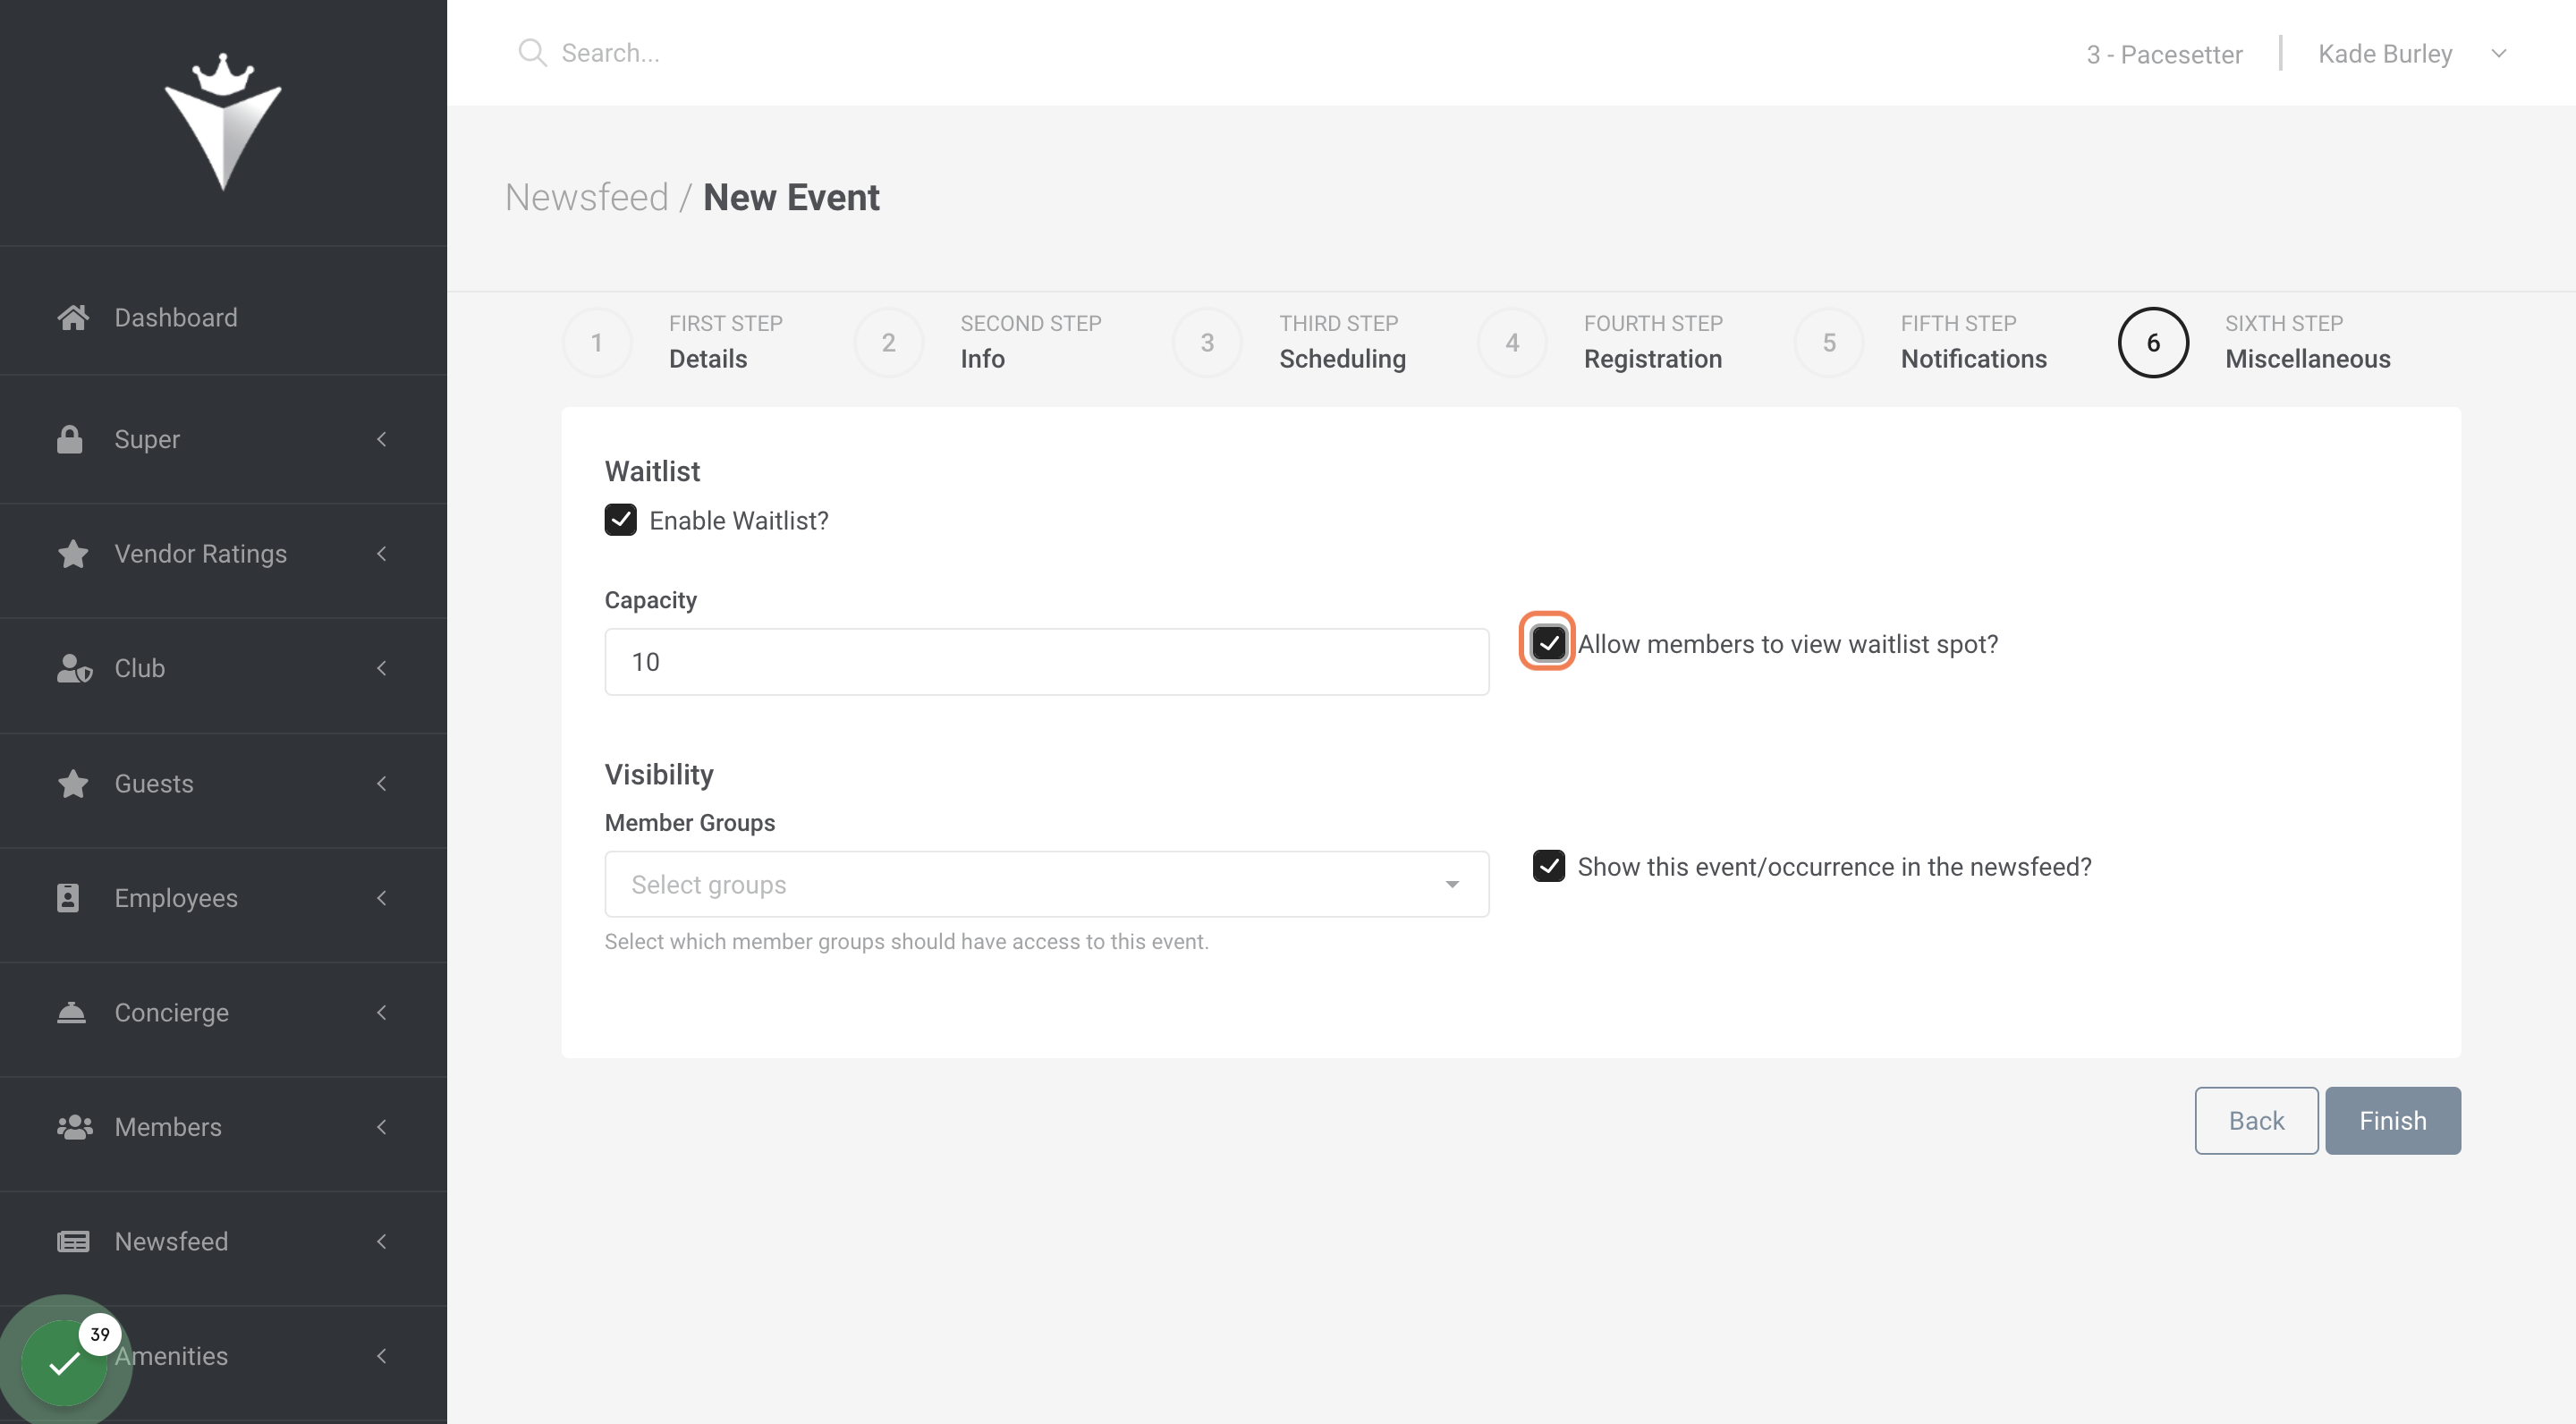Go to step 1 Details
Screen dimensions: 2576x1424
(x=673, y=342)
